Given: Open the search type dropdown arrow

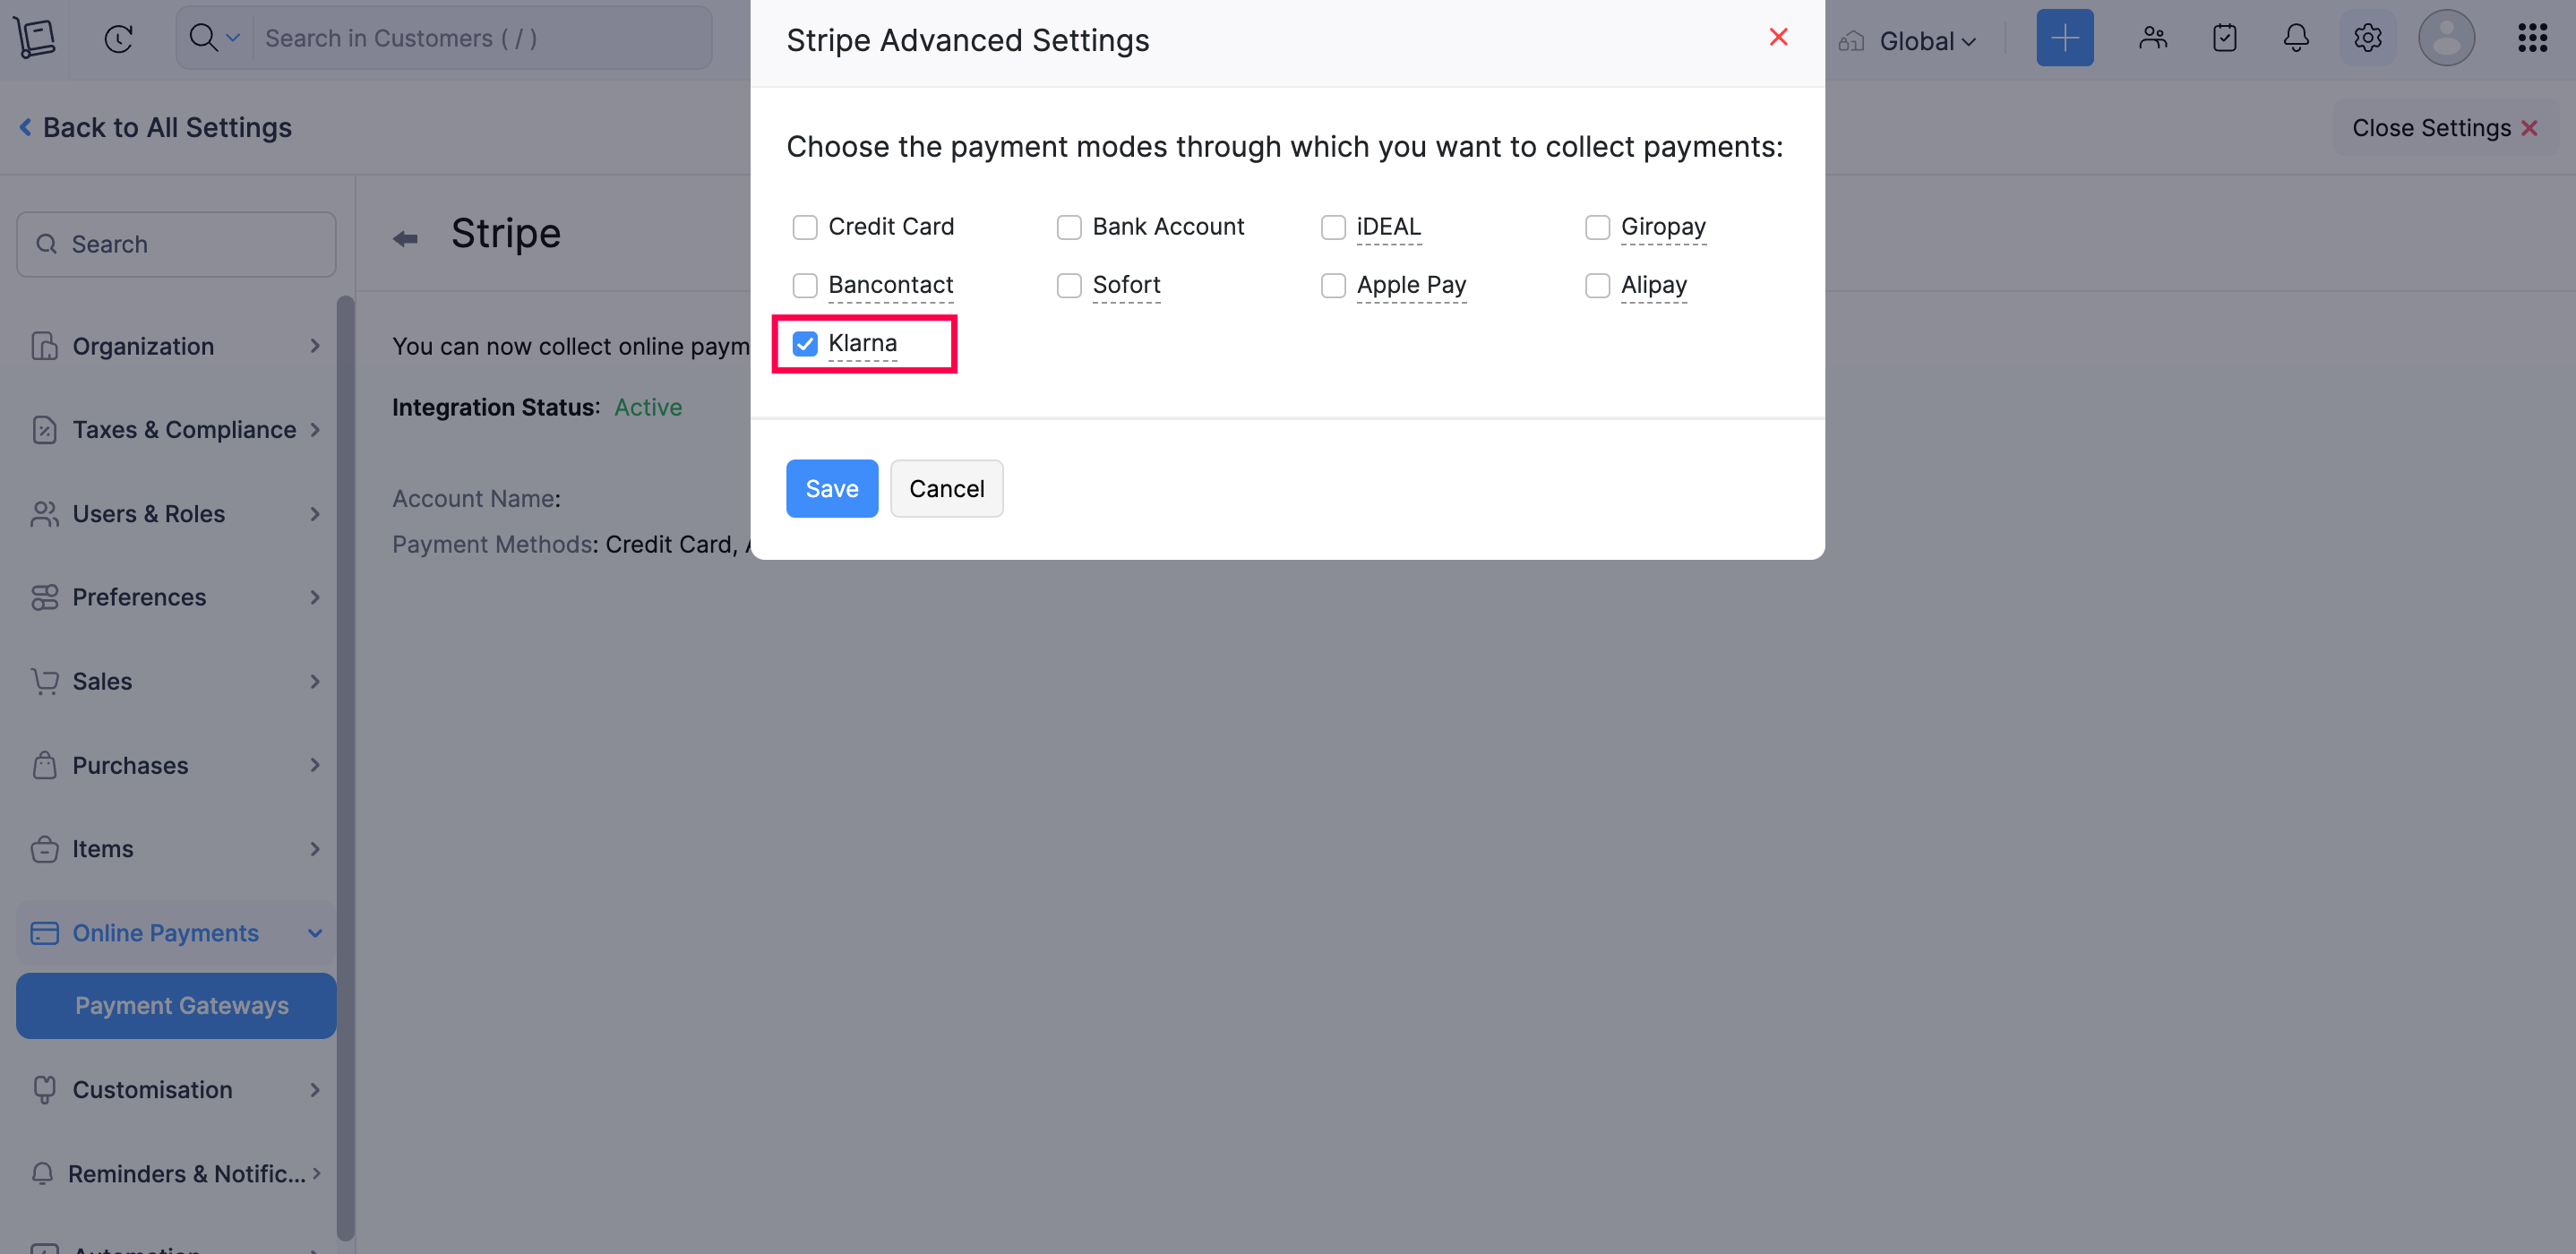Looking at the screenshot, I should coord(232,39).
